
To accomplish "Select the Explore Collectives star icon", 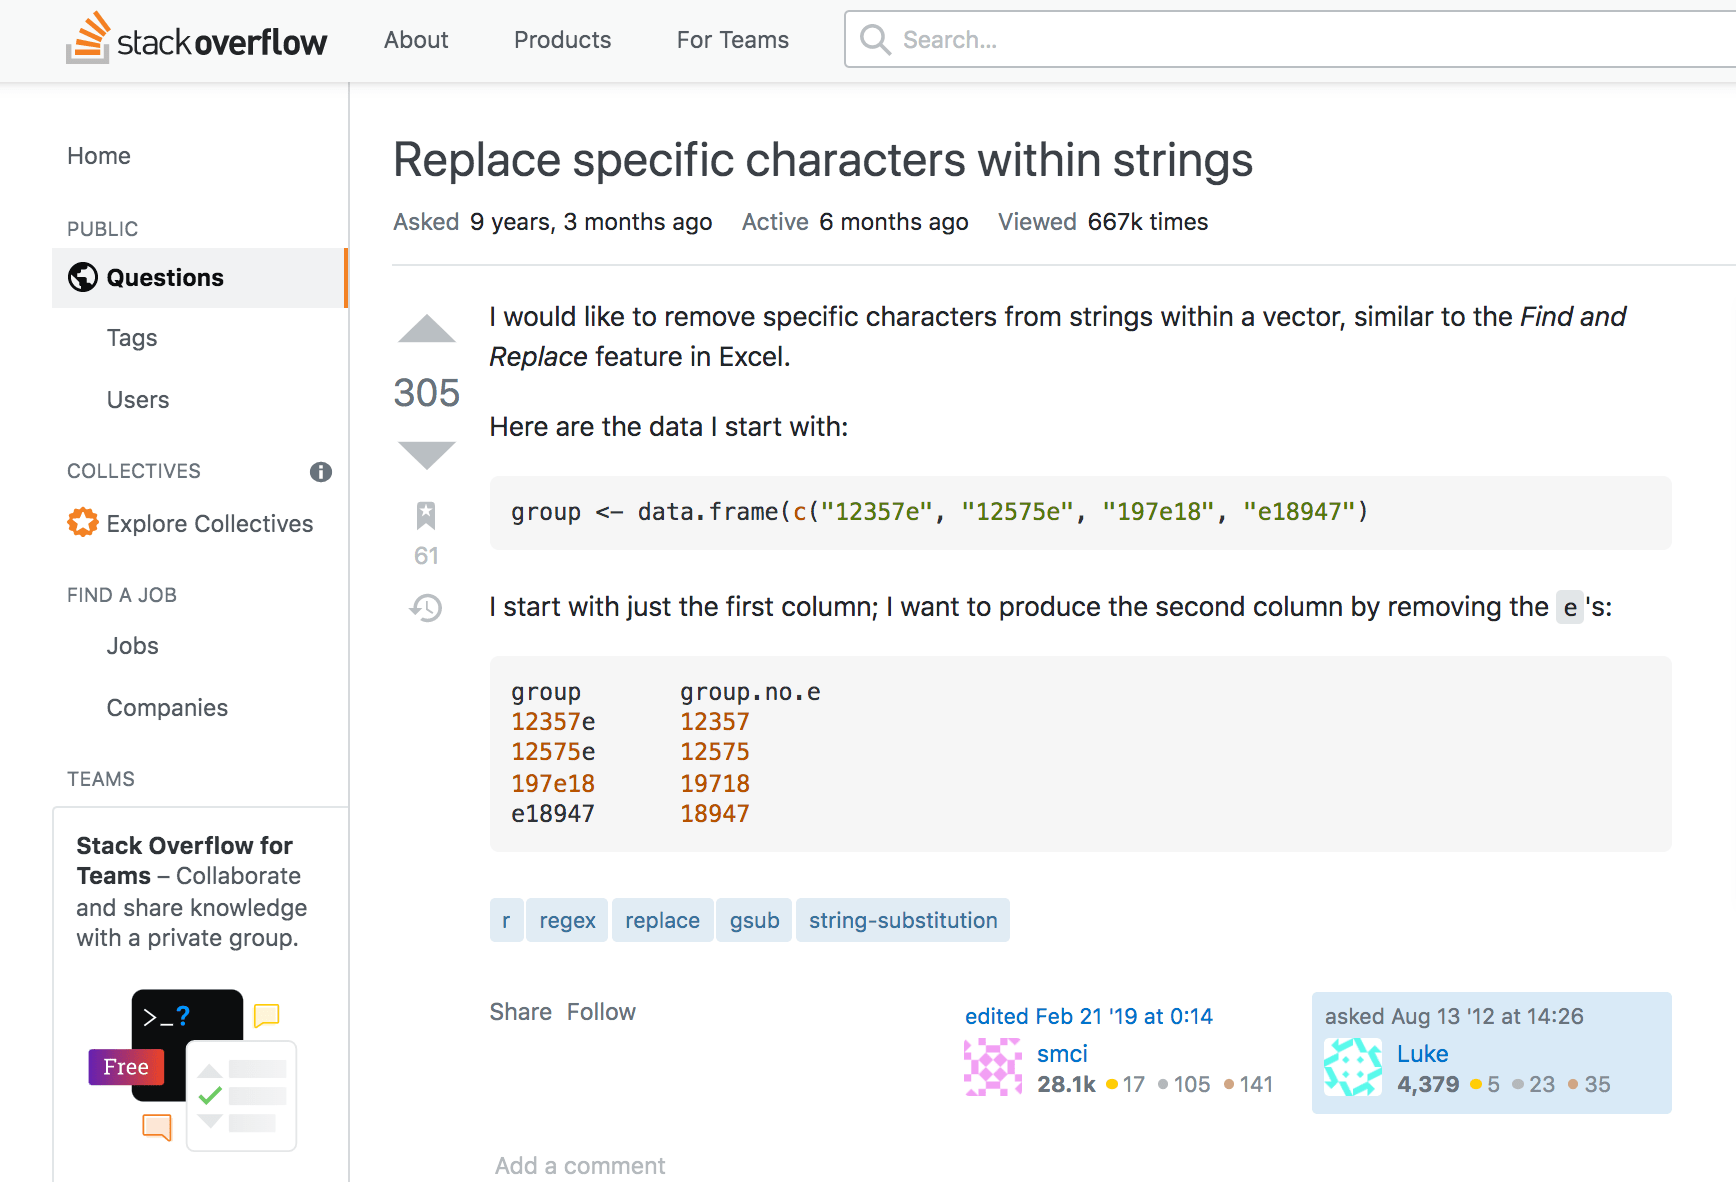I will click(x=83, y=522).
